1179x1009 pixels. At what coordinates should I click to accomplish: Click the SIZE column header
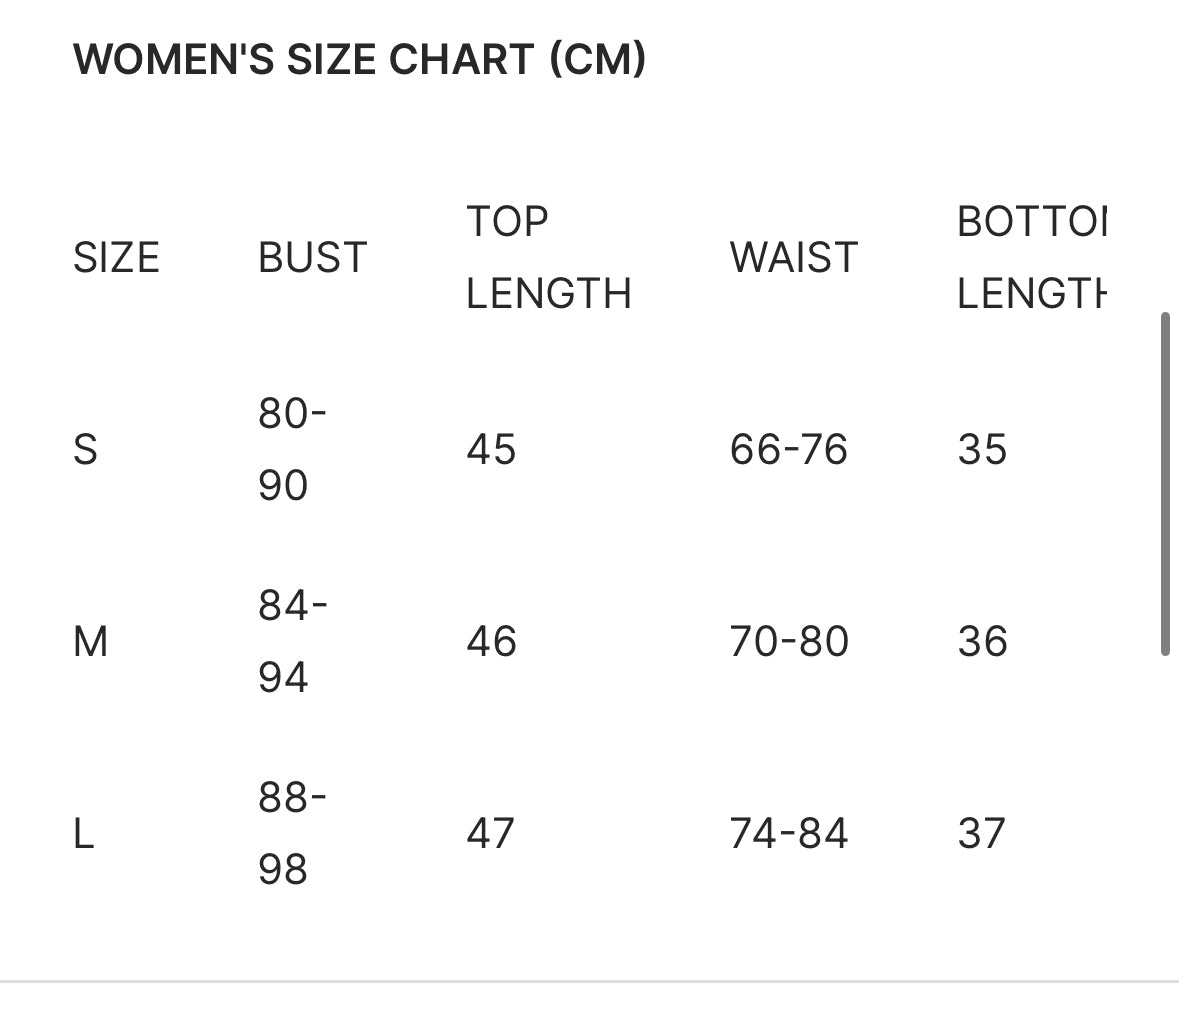click(x=116, y=258)
